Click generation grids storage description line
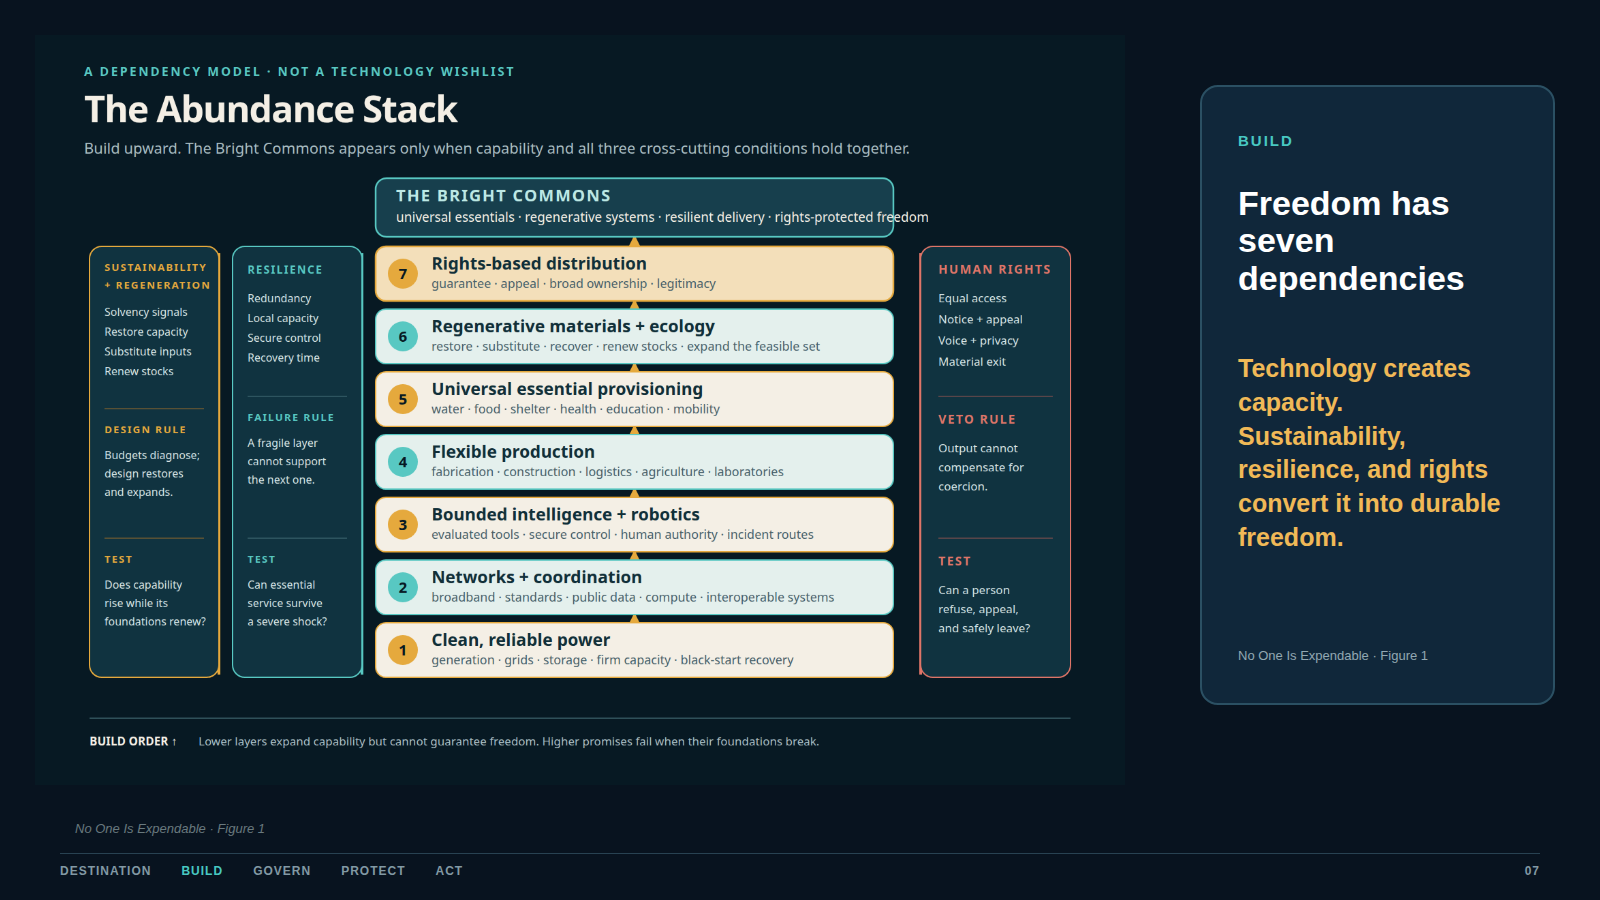 pos(613,660)
